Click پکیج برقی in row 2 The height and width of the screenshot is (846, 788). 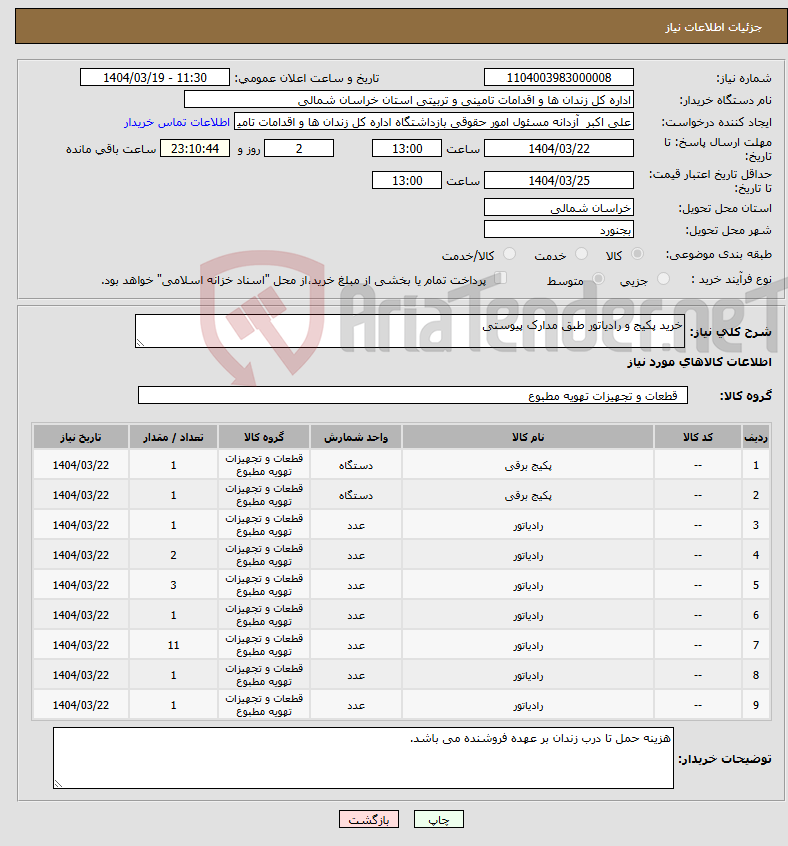click(528, 495)
